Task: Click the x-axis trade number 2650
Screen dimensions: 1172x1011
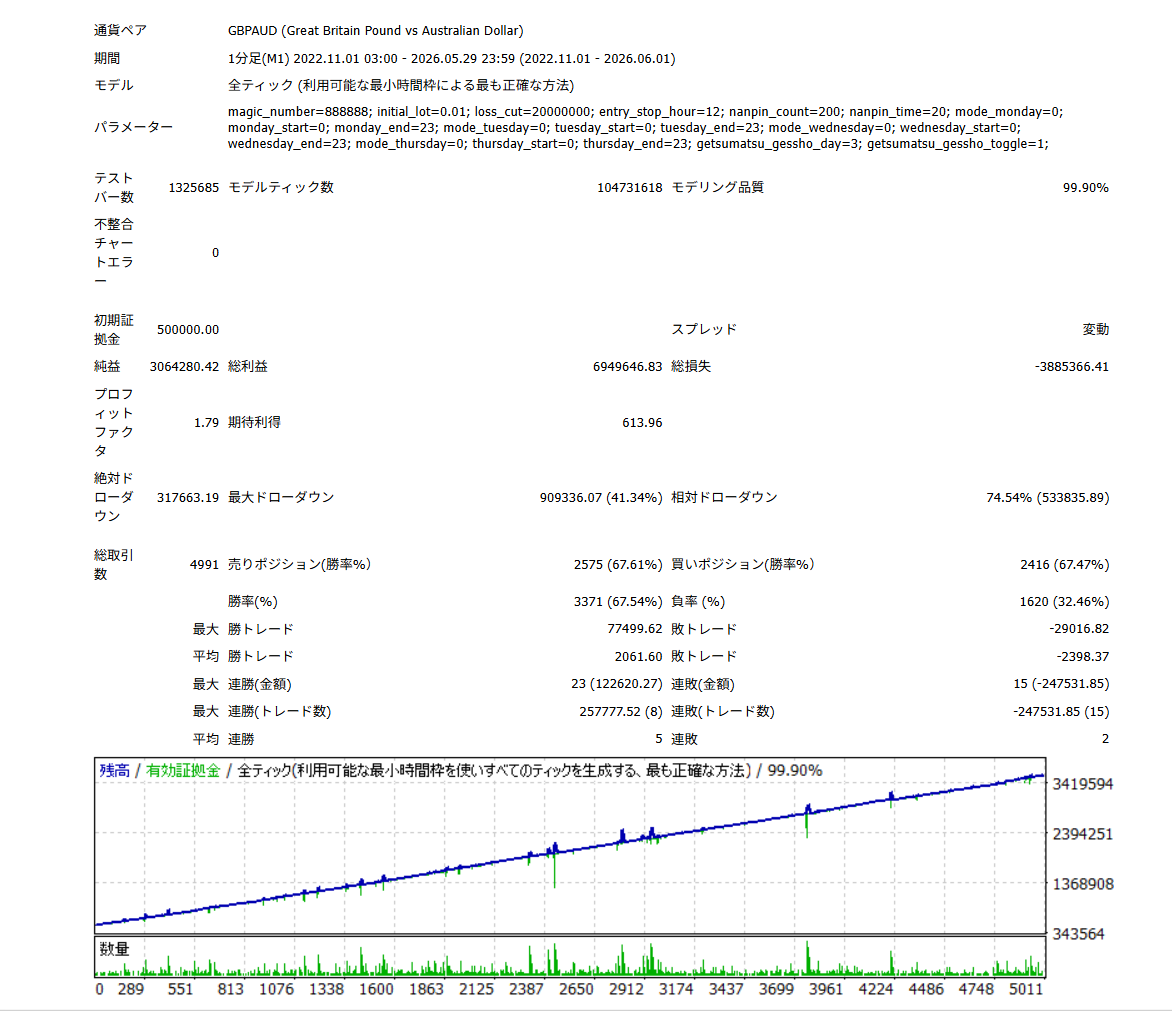Action: tap(576, 989)
